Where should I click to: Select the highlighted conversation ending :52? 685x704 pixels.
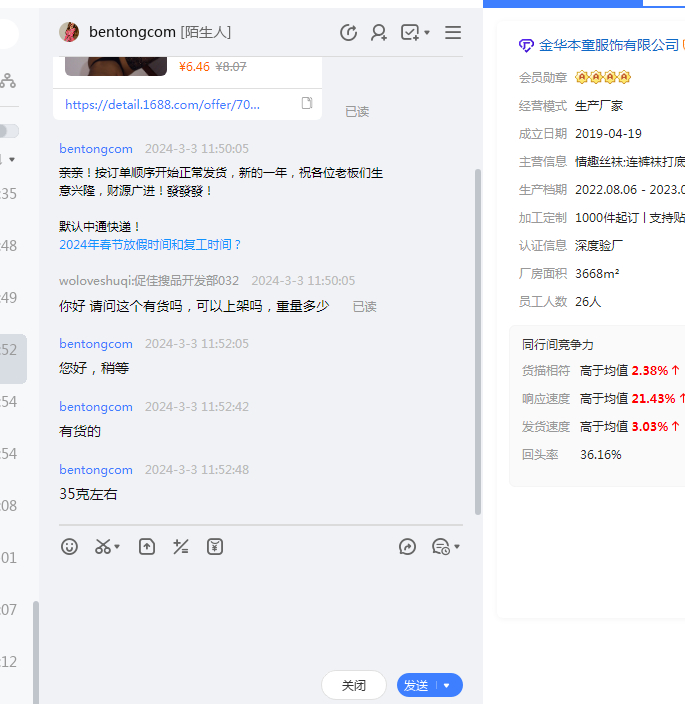click(x=12, y=359)
